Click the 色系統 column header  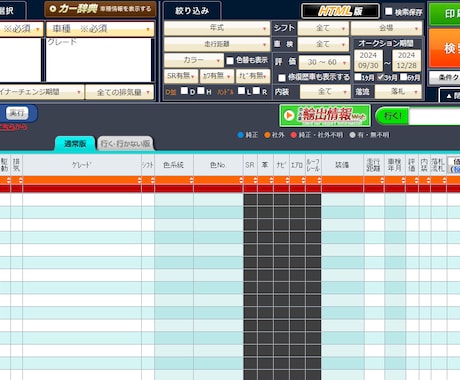pos(174,165)
